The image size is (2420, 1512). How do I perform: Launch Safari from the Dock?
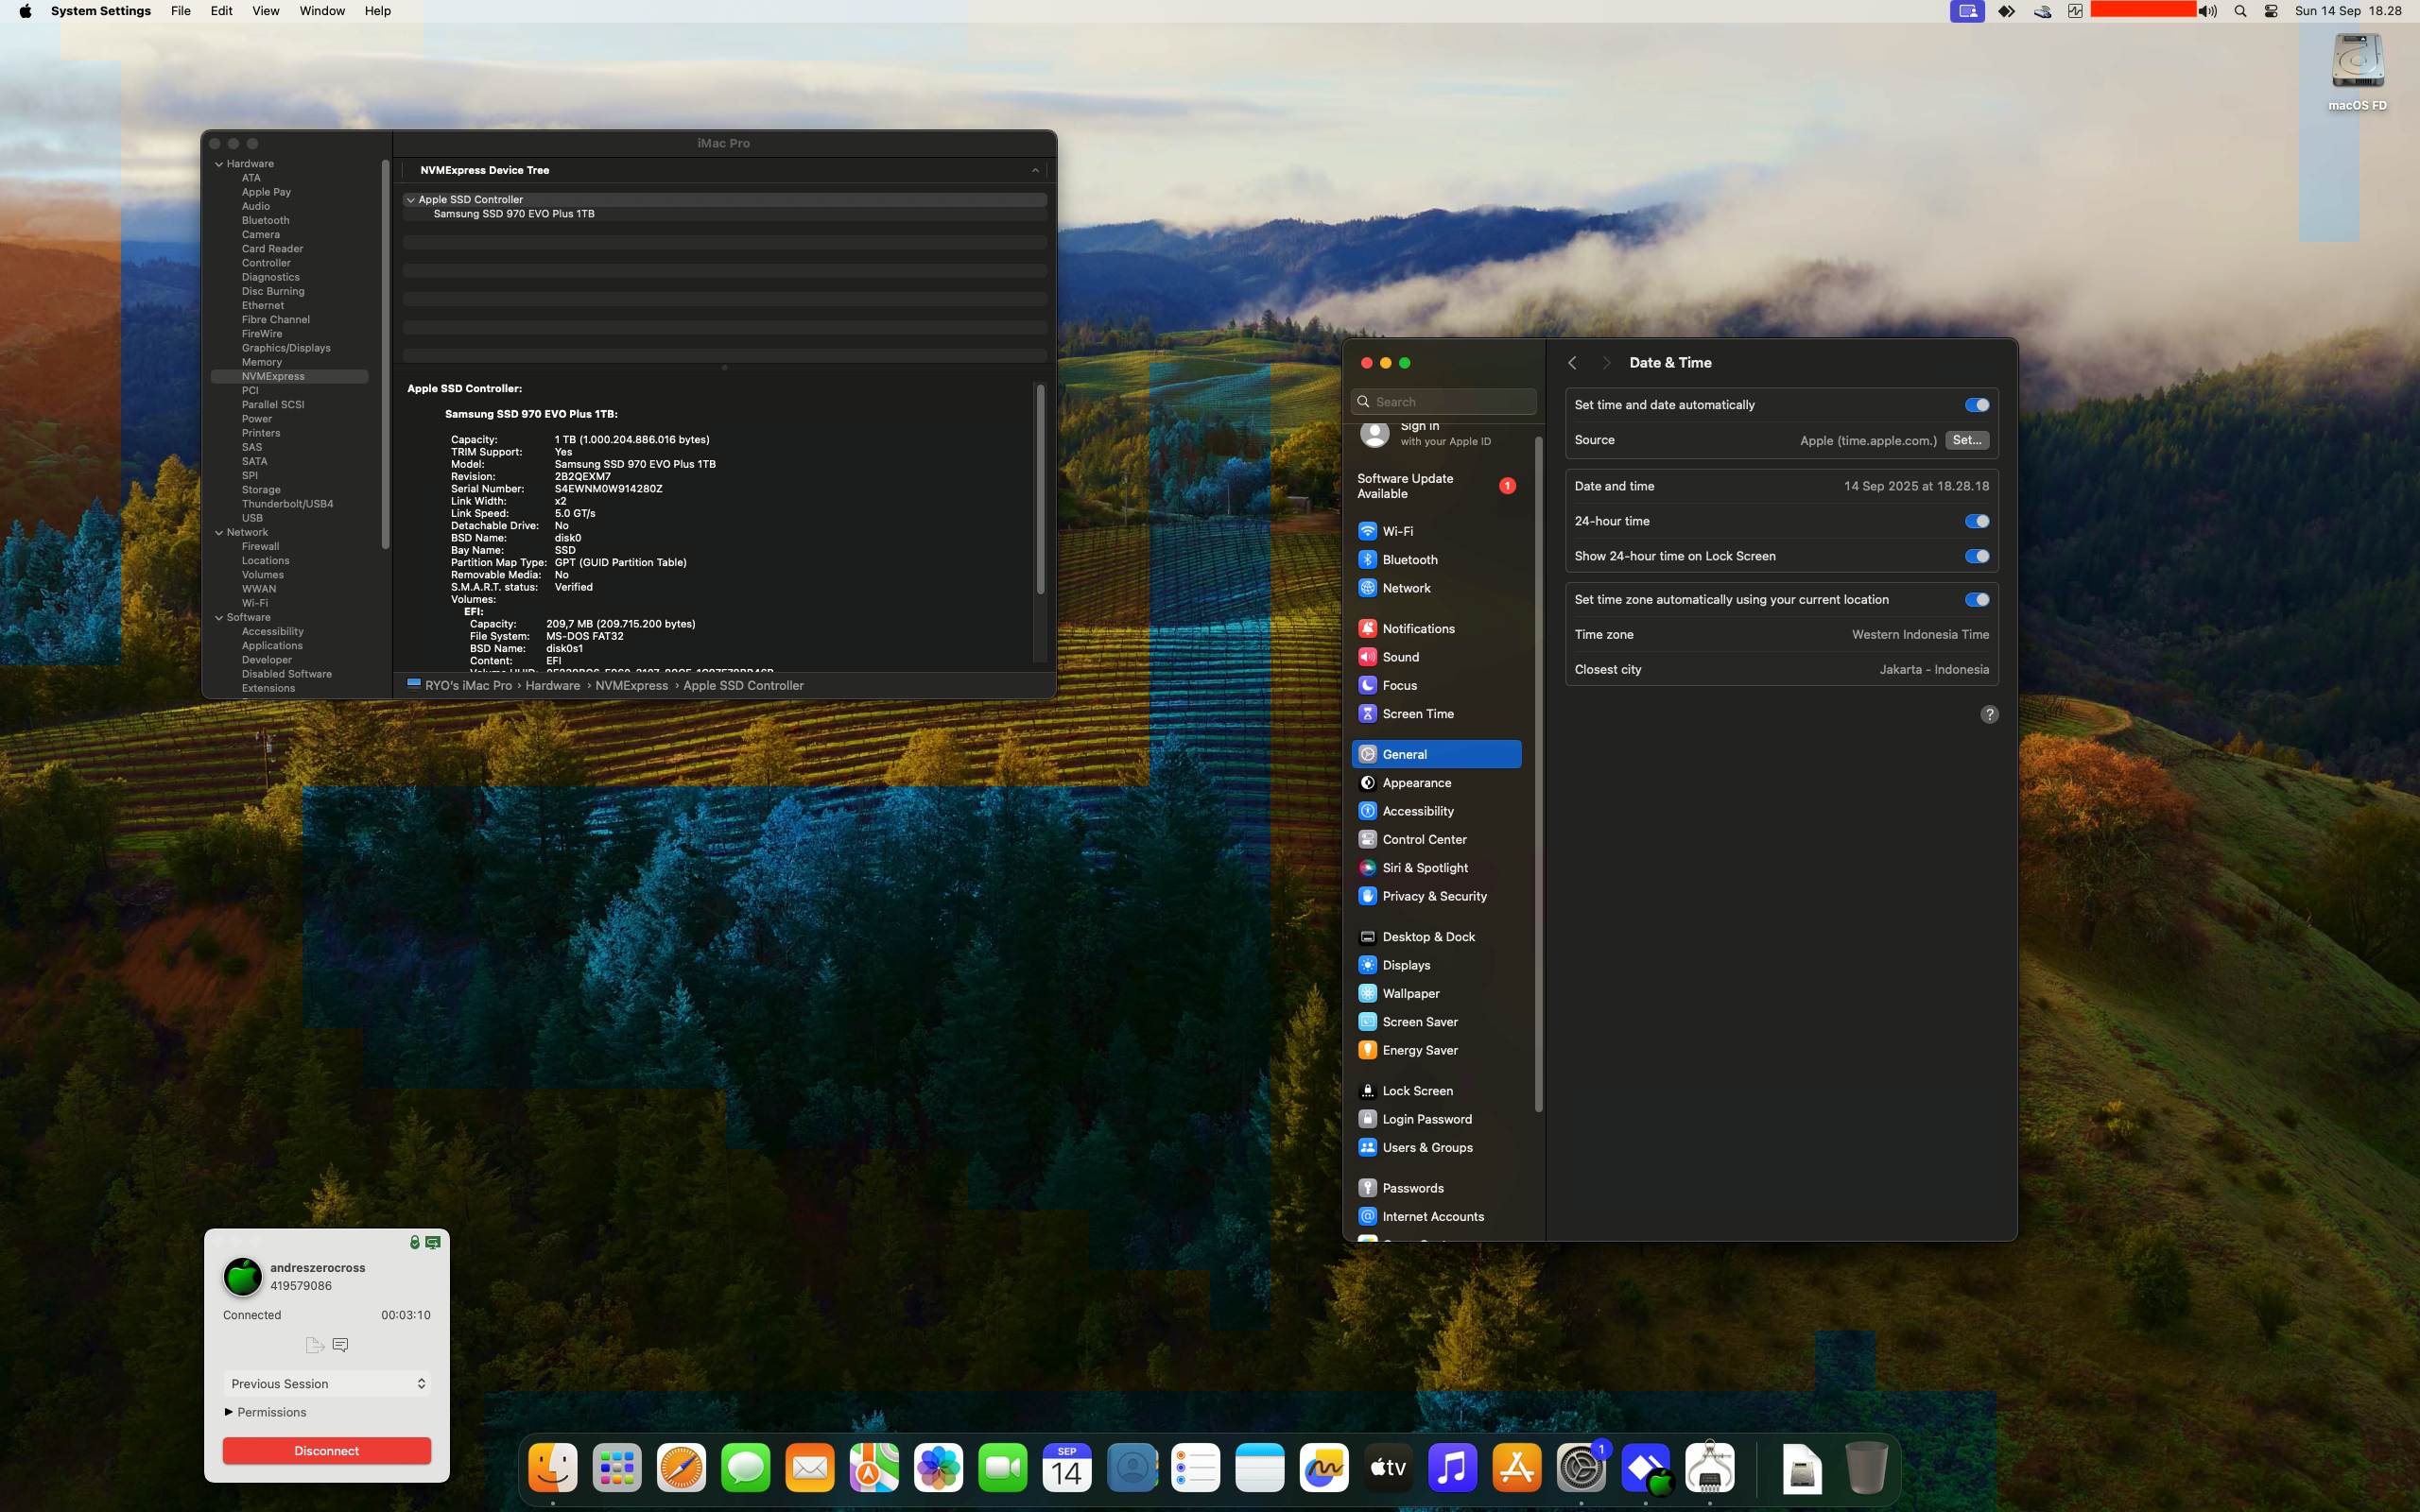(681, 1468)
